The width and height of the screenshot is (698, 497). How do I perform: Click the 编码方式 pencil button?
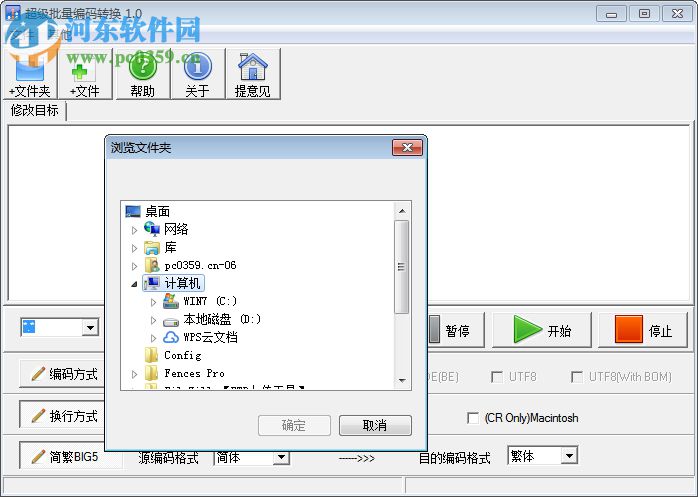click(63, 374)
